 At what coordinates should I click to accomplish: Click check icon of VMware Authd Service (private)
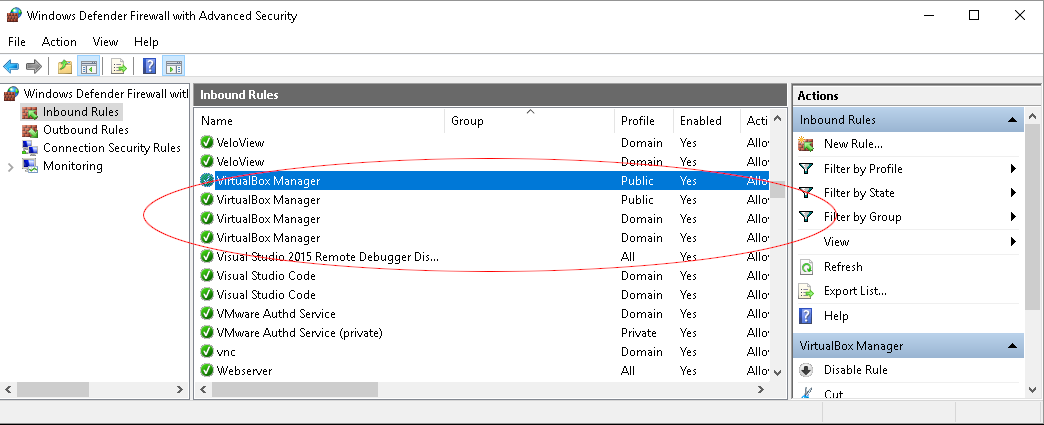pyautogui.click(x=206, y=332)
